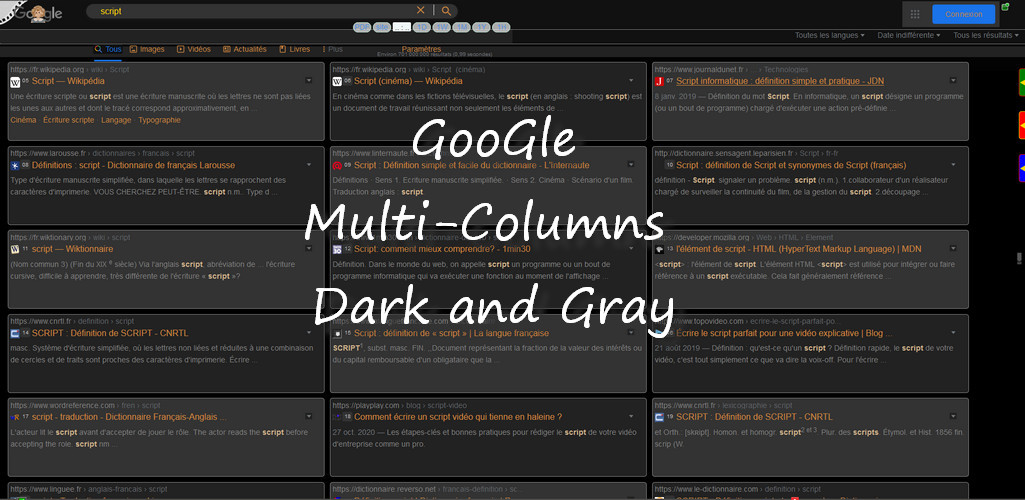Expand options arrow of the playplay result
The height and width of the screenshot is (500, 1025).
pos(631,416)
